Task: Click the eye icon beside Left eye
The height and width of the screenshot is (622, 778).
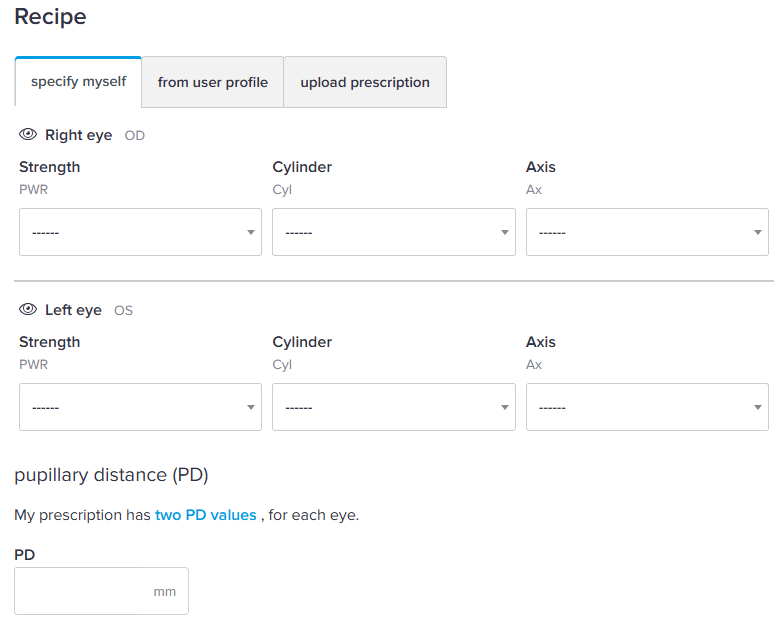Action: click(x=28, y=310)
